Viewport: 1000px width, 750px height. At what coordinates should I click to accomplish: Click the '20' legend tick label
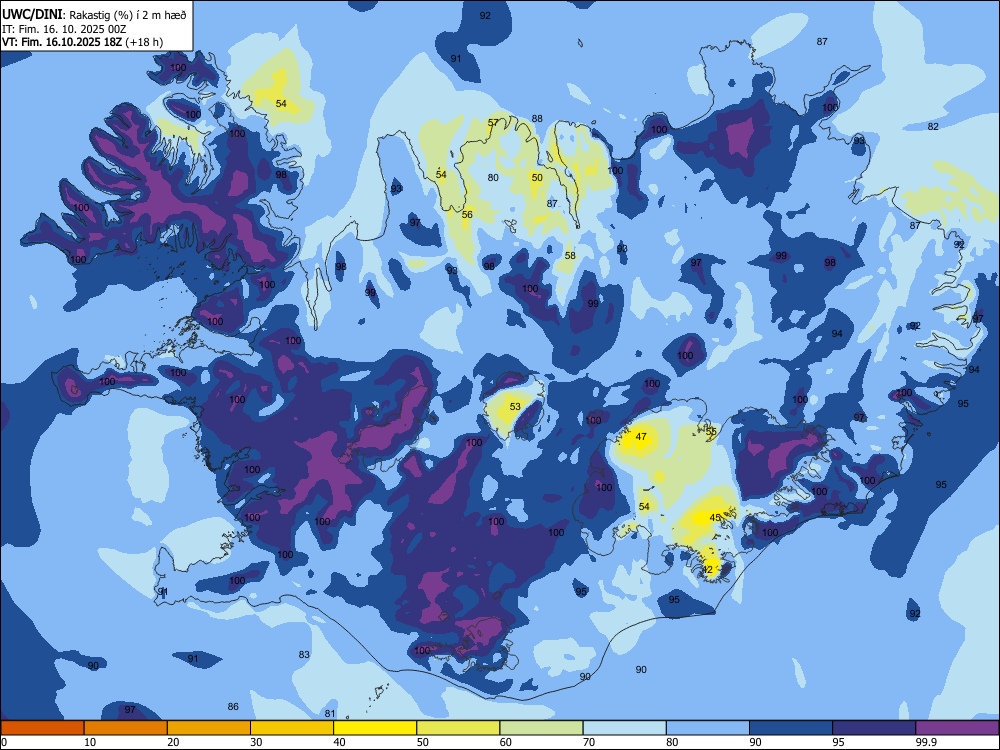click(x=173, y=742)
